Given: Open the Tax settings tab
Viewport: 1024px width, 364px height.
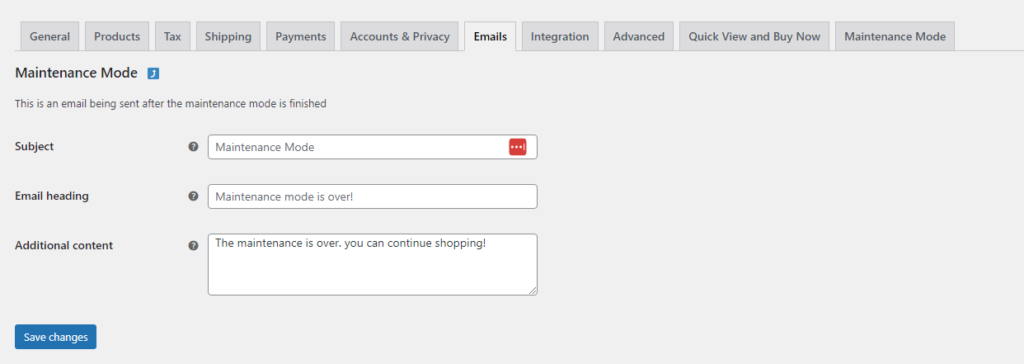Looking at the screenshot, I should click(172, 37).
